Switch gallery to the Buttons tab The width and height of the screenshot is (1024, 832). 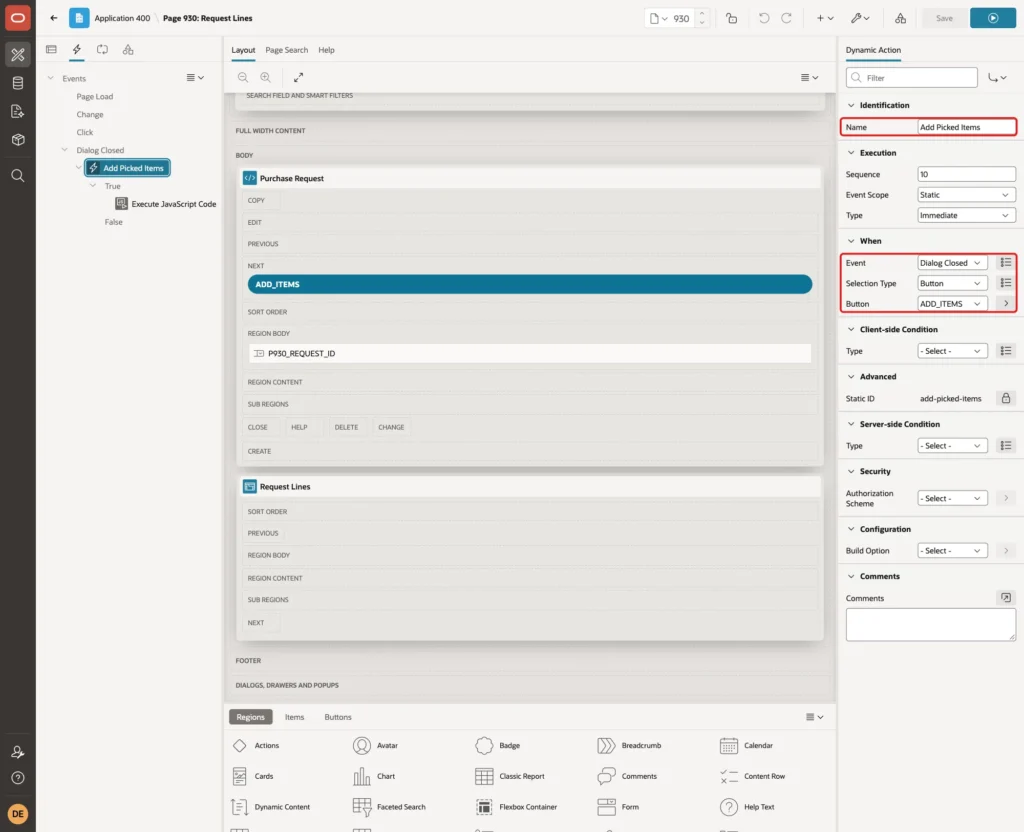click(x=338, y=717)
